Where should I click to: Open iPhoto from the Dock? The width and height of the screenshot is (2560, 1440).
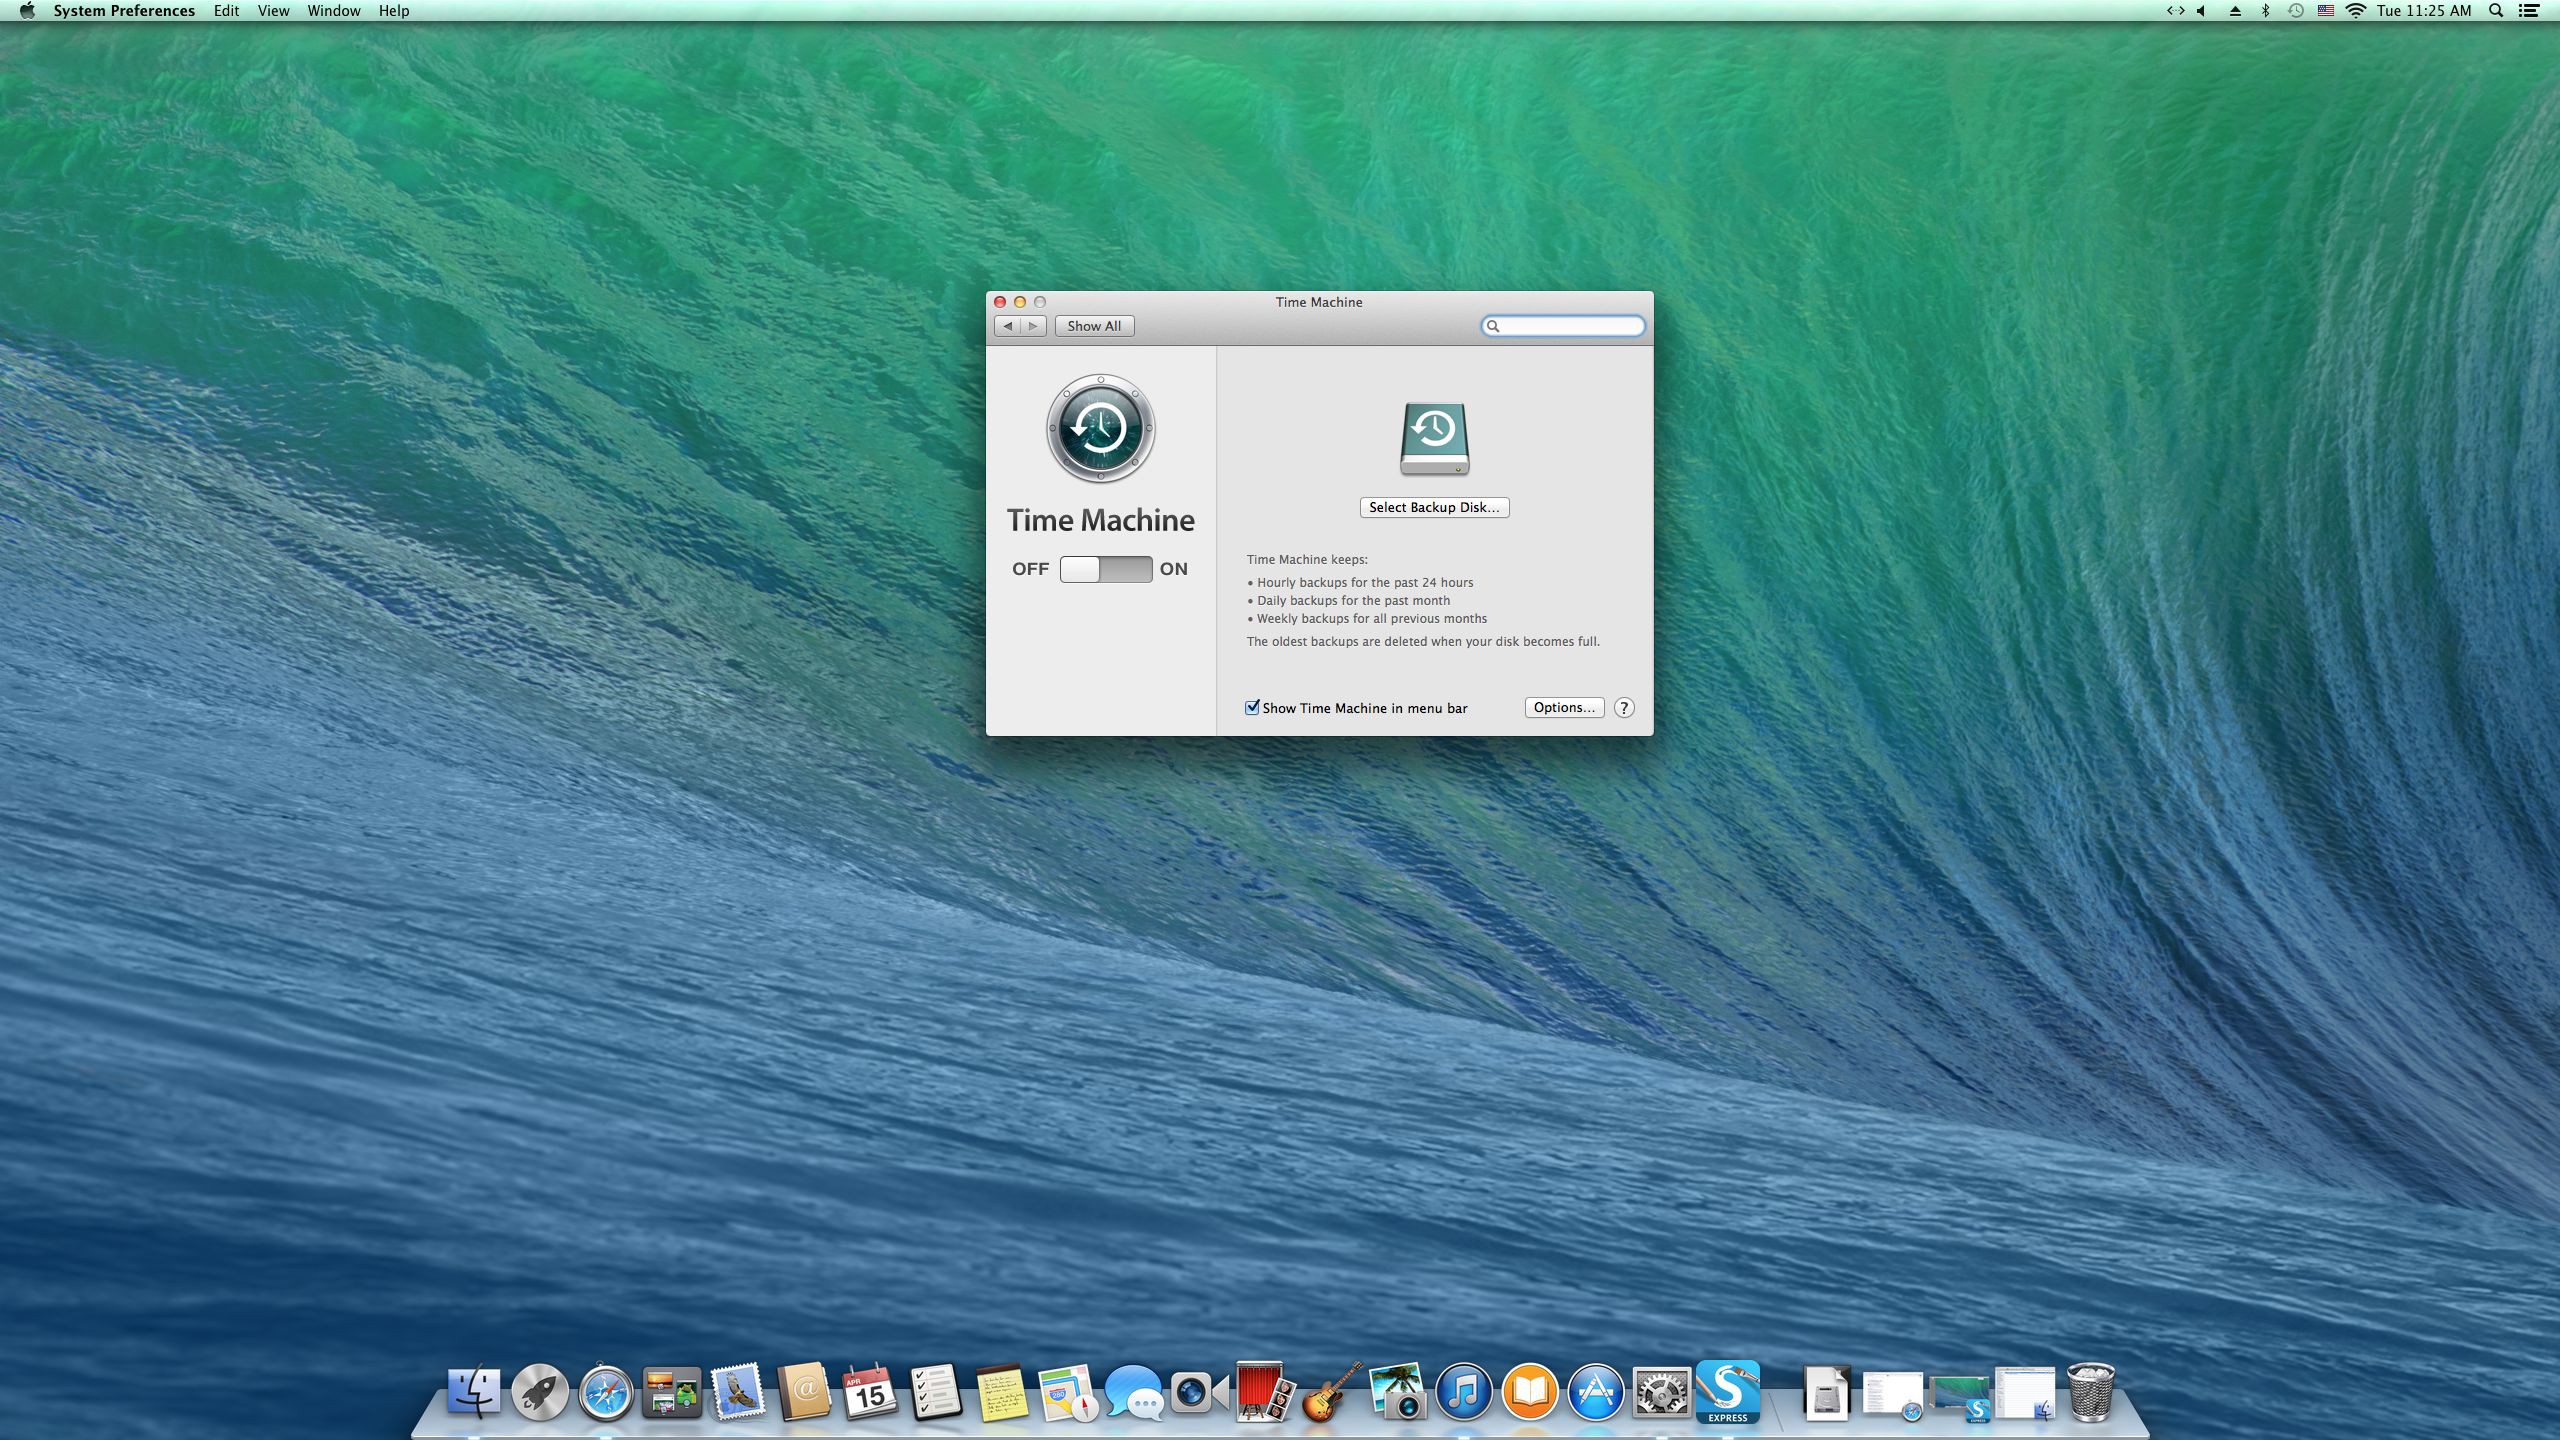coord(1397,1392)
